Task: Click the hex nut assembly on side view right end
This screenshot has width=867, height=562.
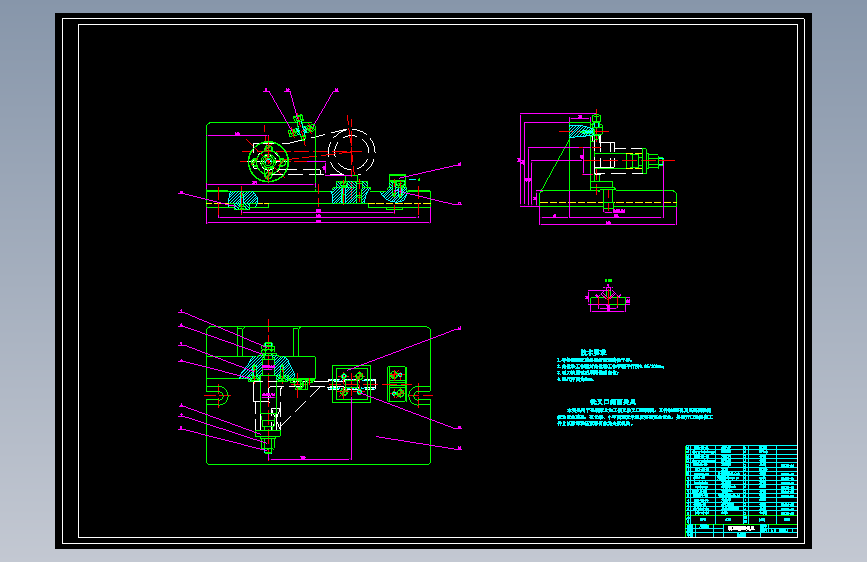Action: pyautogui.click(x=655, y=161)
